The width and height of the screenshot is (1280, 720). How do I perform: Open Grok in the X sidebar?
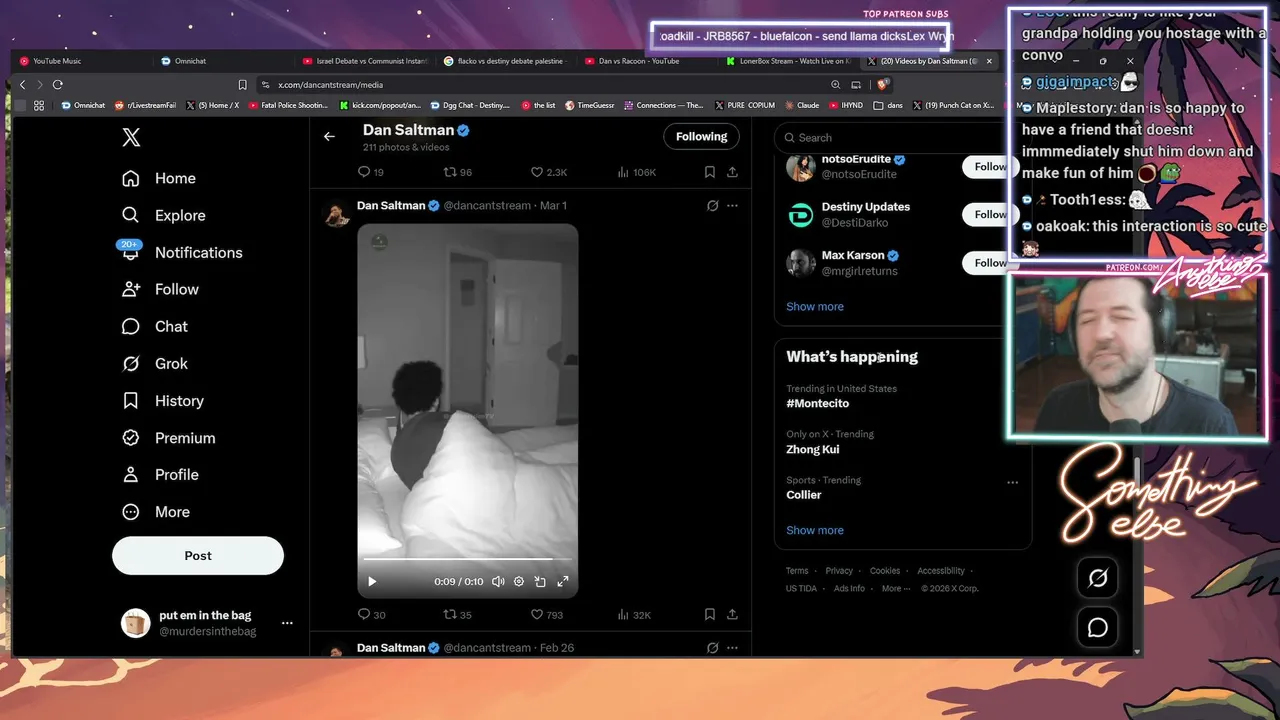(155, 363)
